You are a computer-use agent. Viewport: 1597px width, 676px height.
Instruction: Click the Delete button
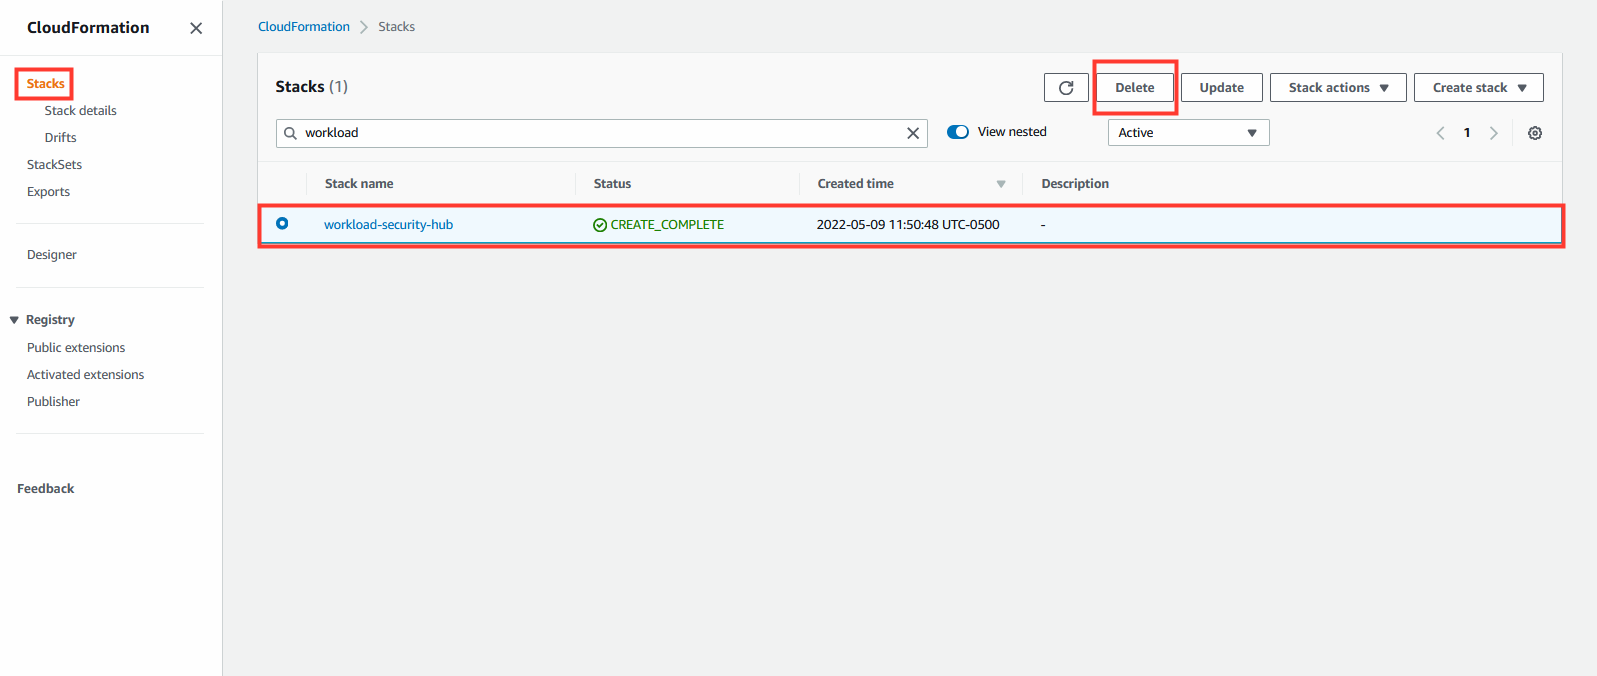pos(1135,88)
